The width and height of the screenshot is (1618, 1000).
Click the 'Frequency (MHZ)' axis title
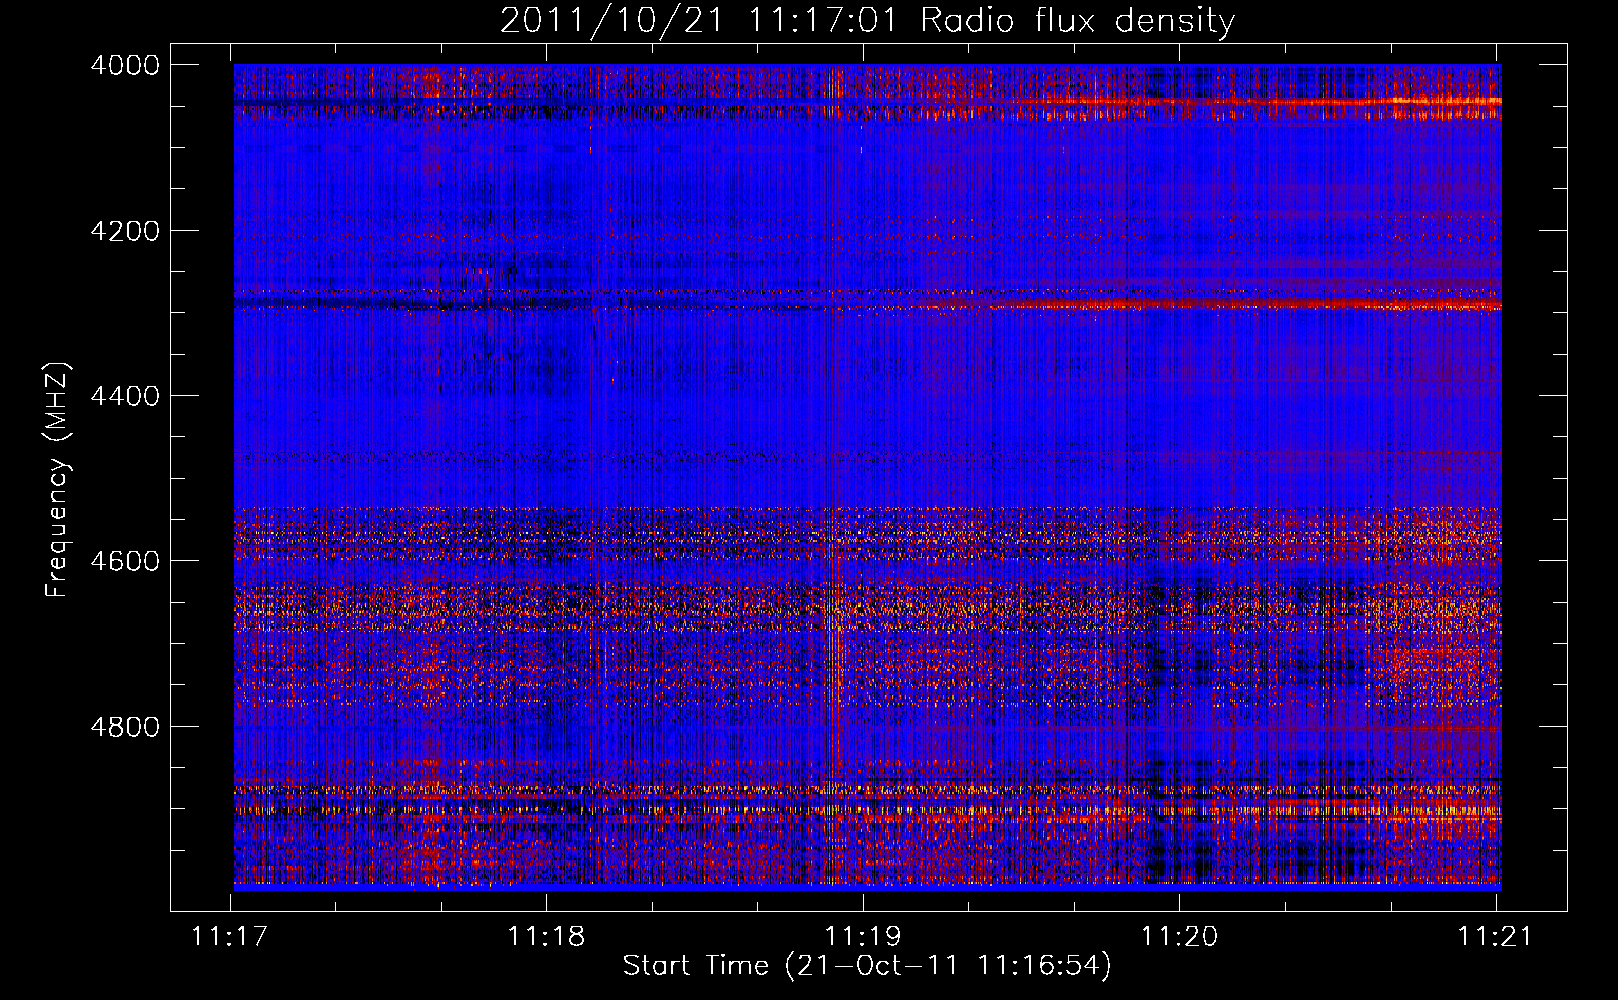pyautogui.click(x=58, y=480)
